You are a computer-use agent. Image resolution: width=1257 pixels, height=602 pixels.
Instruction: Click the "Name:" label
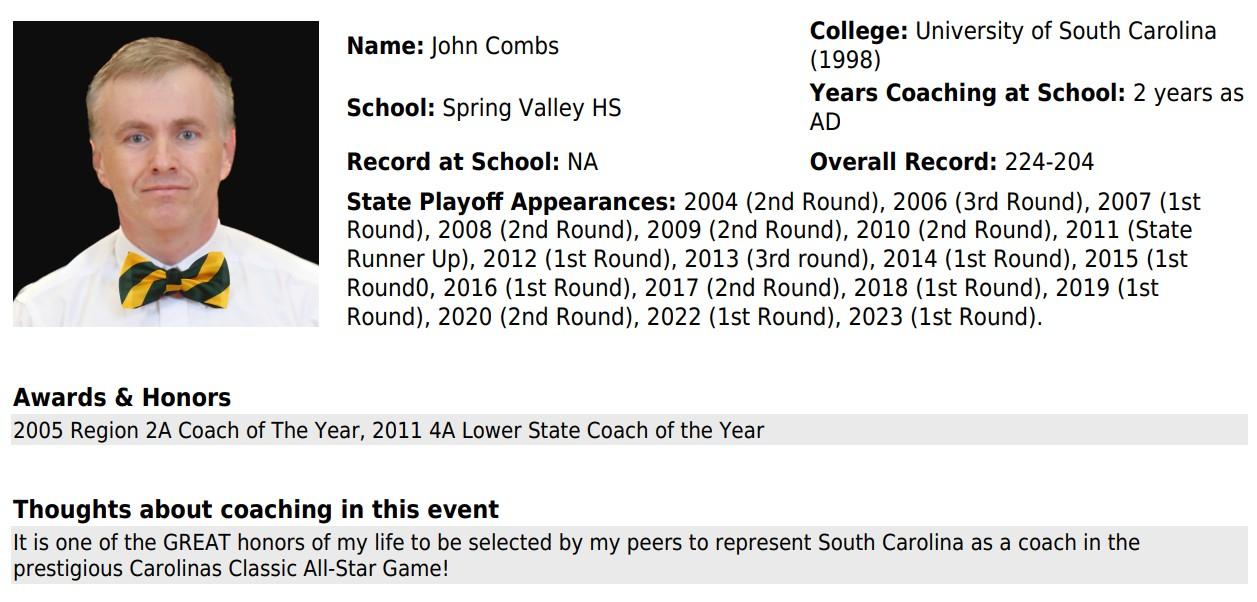tap(386, 46)
